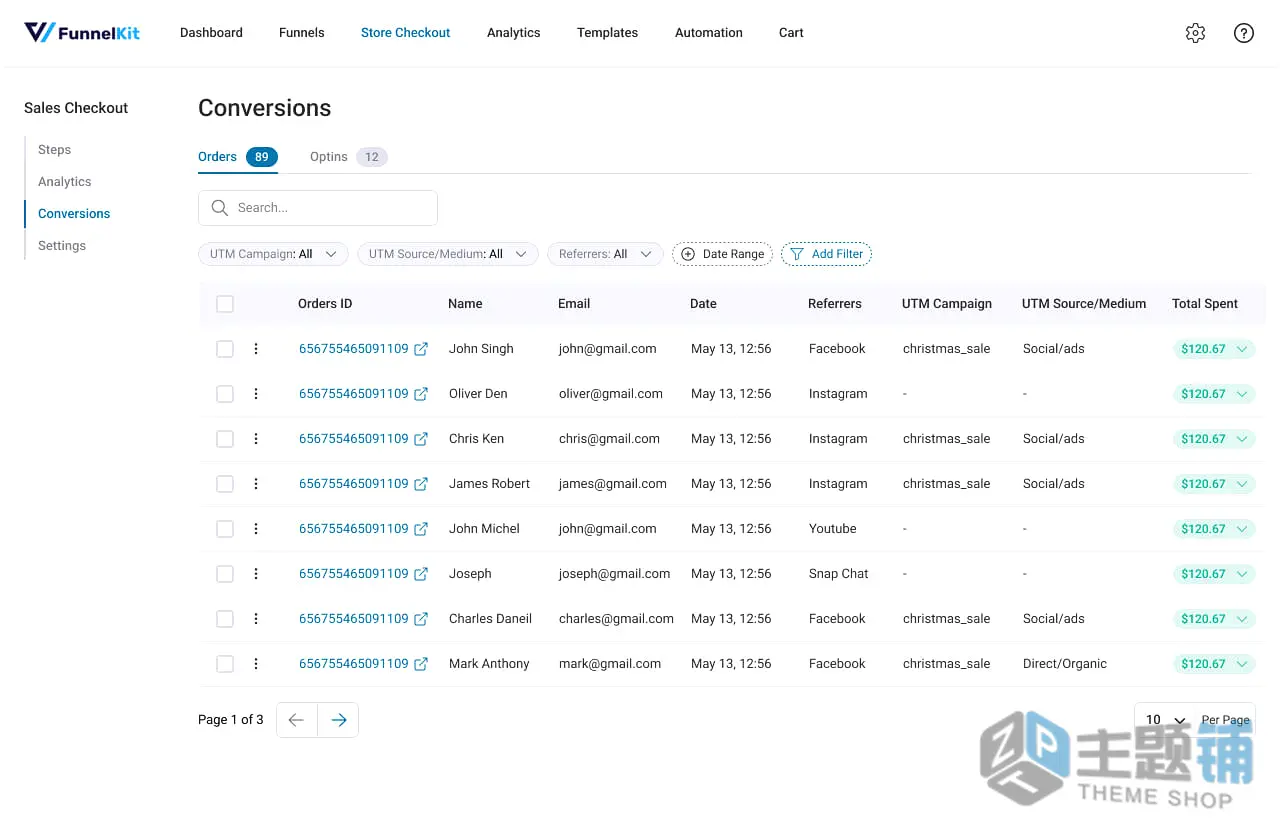Screen dimensions: 1280x837
Task: Open three-dot menu for Joseph row
Action: click(256, 574)
